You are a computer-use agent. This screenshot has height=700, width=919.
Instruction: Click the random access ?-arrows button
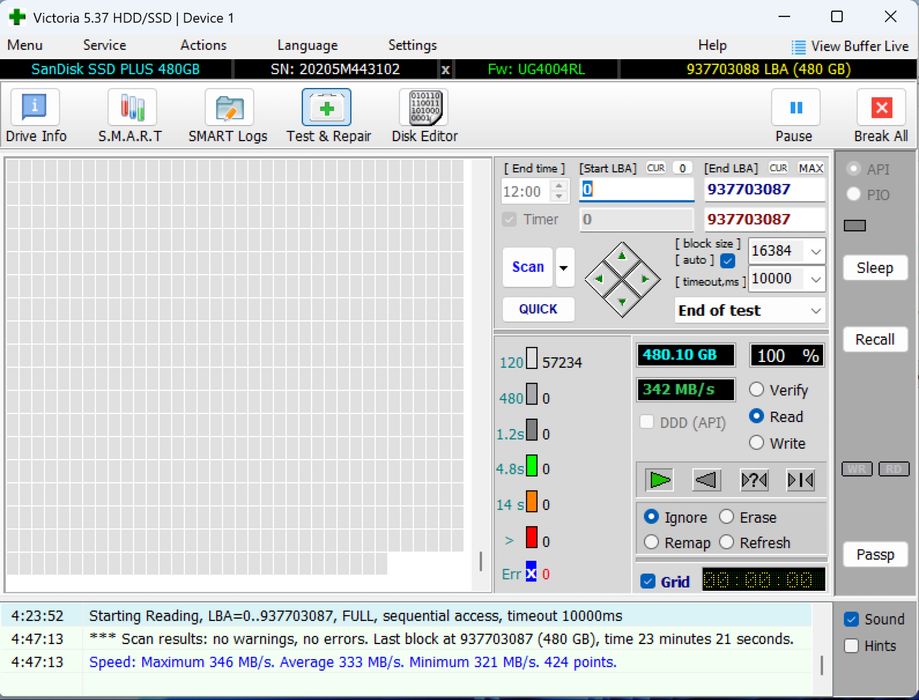coord(754,480)
